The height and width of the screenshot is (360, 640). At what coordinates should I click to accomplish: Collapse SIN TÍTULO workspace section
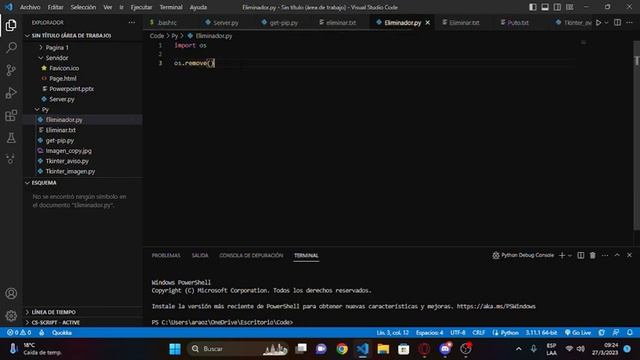[71, 36]
